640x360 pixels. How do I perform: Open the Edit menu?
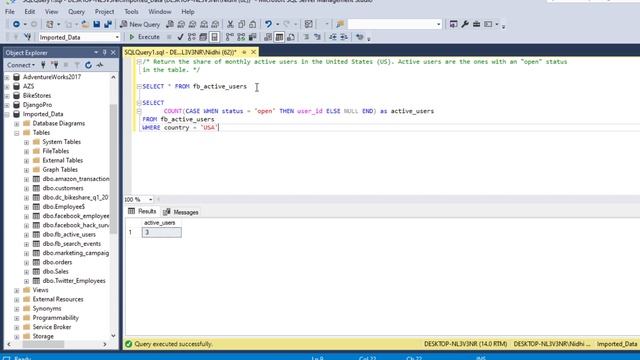pyautogui.click(x=29, y=11)
